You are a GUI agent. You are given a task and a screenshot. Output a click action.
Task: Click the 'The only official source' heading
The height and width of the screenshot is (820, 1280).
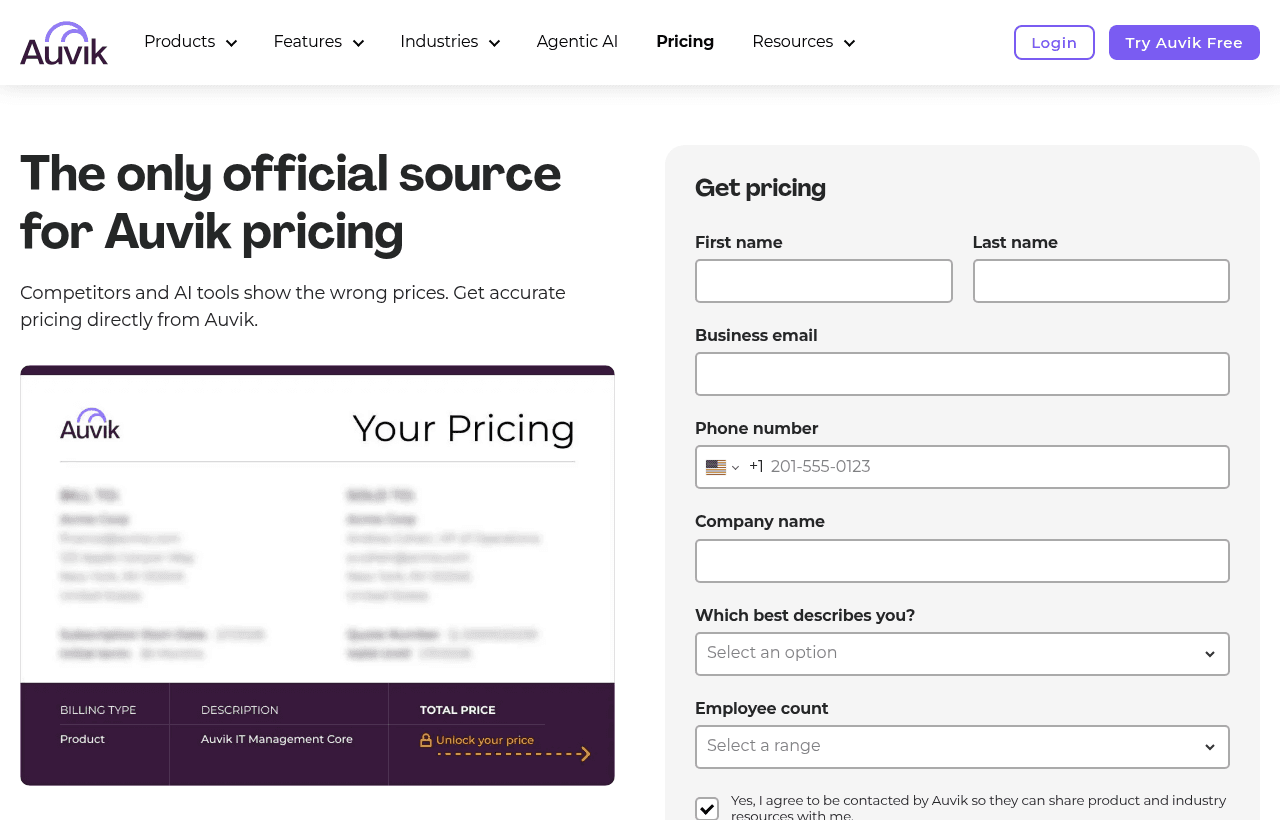[291, 204]
